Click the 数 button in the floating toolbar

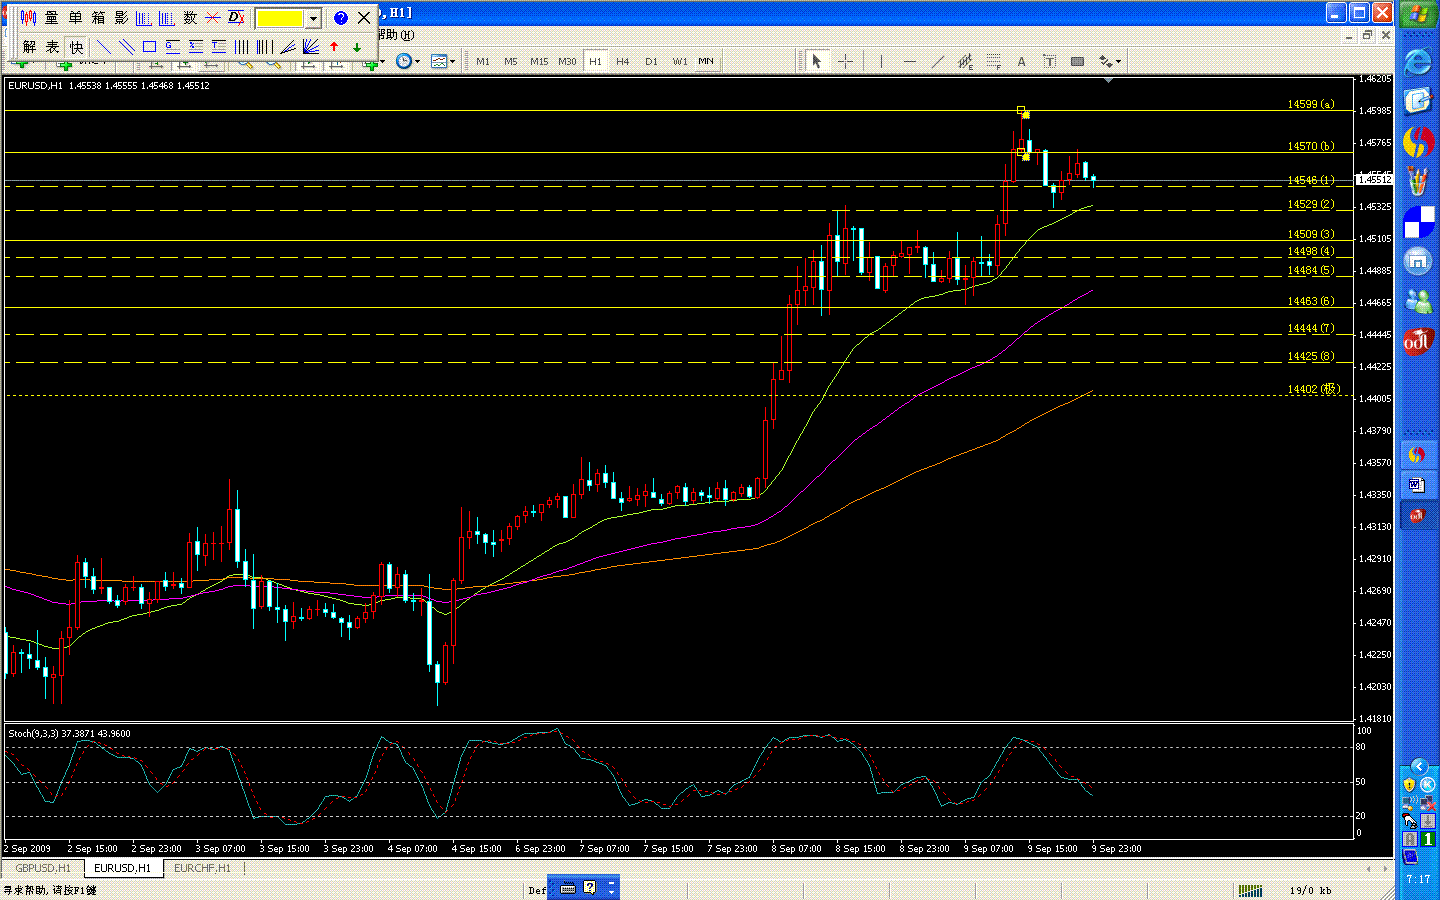coord(190,18)
